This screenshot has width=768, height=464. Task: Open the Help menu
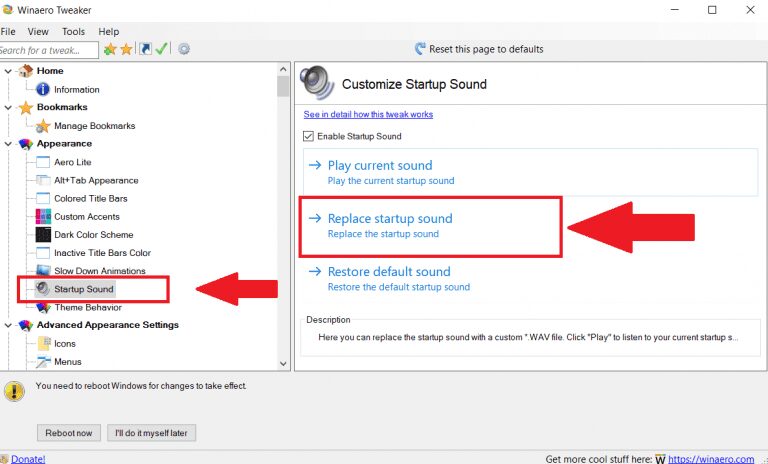(x=109, y=31)
